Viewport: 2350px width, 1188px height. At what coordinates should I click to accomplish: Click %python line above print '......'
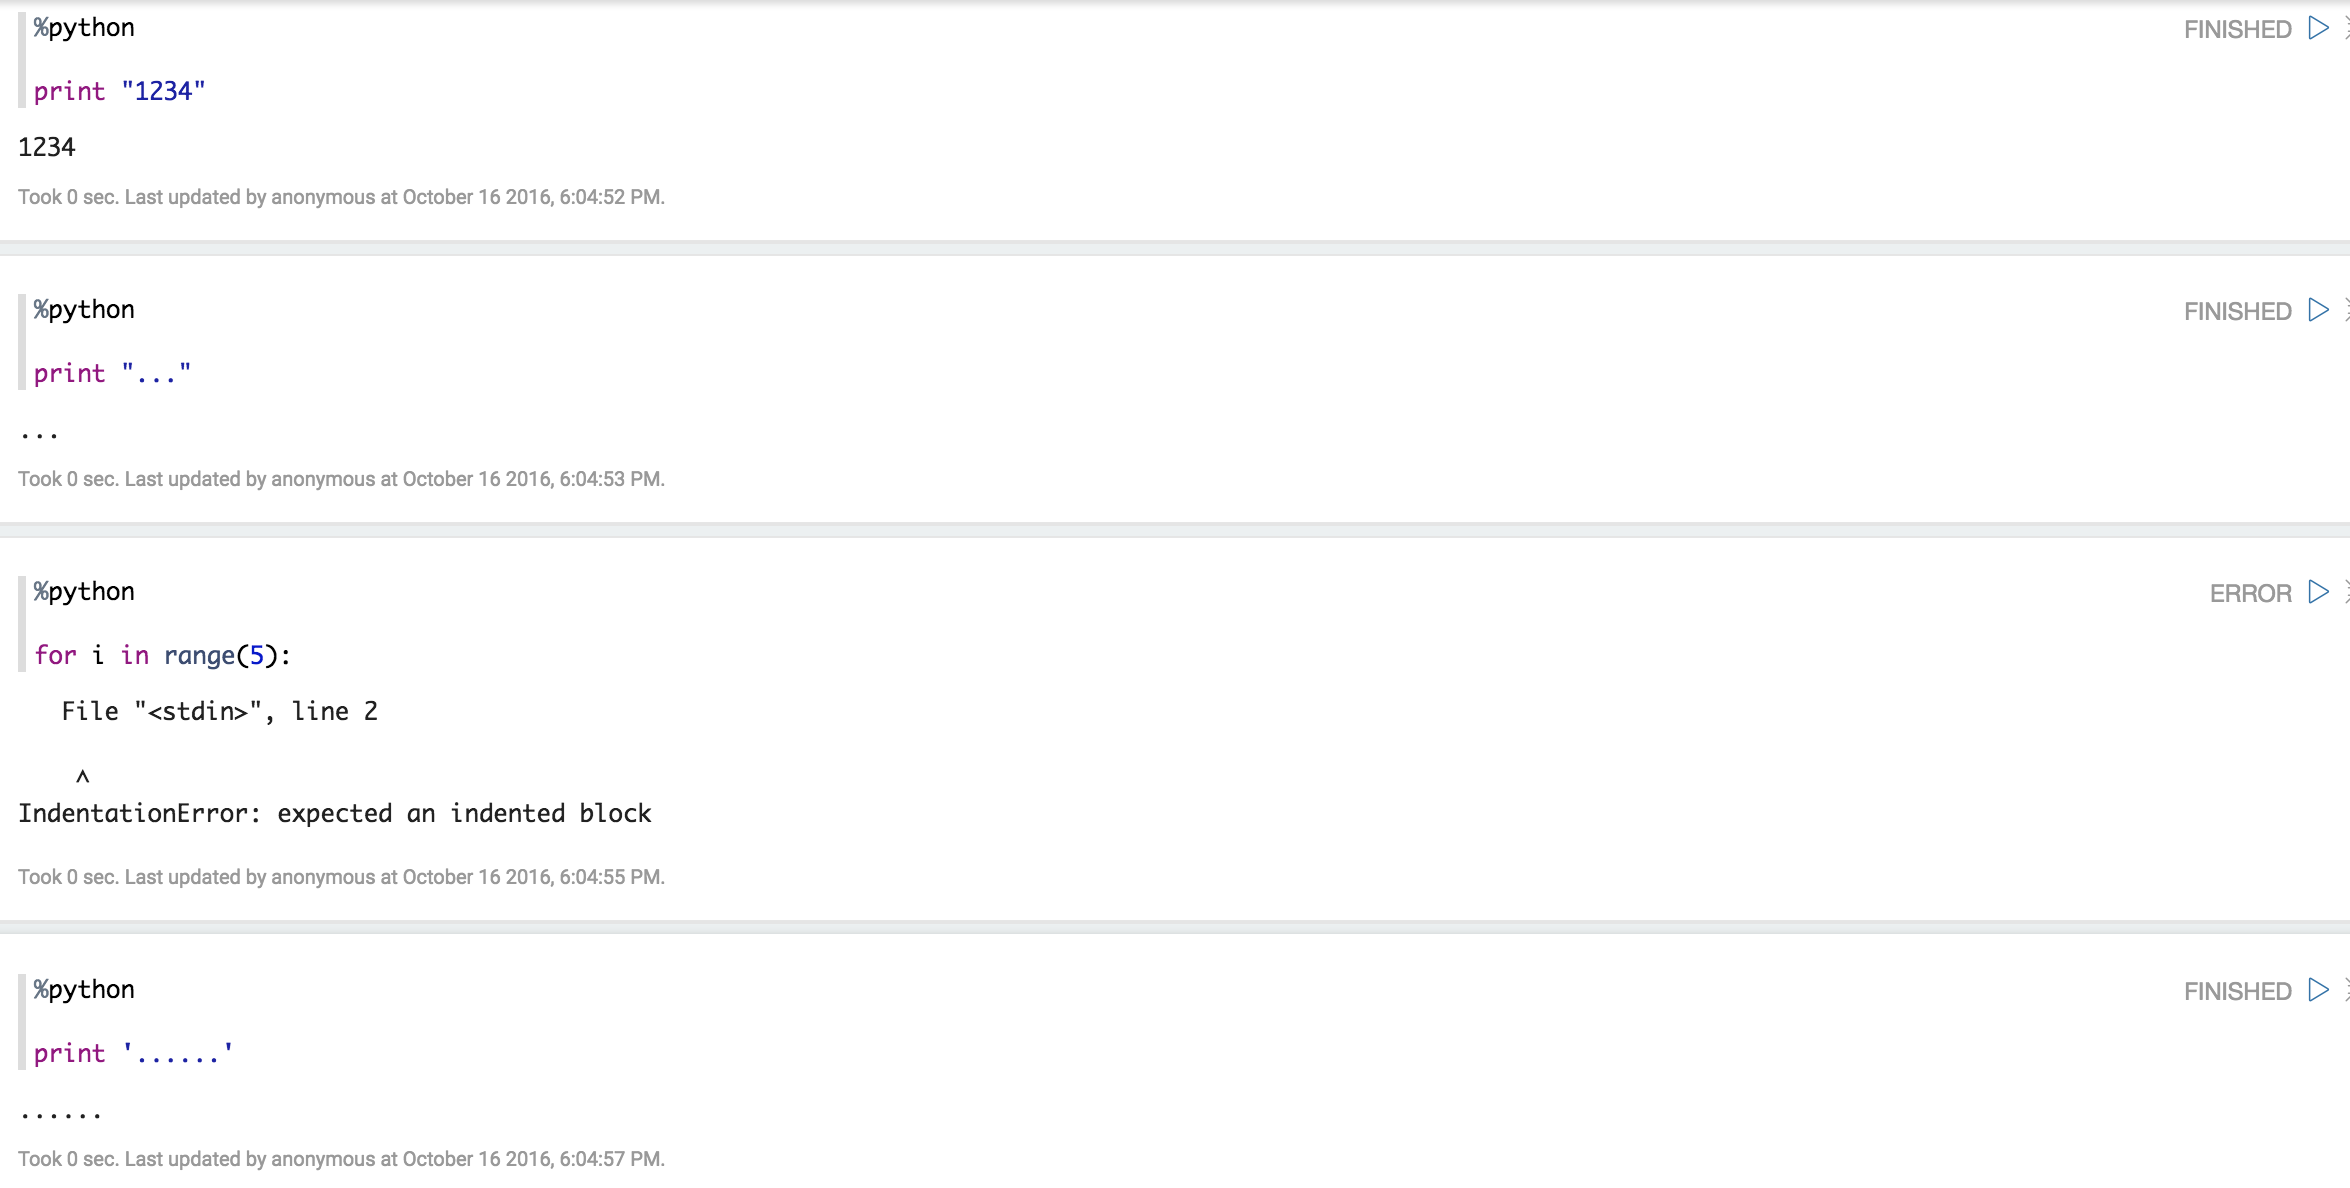click(x=84, y=990)
